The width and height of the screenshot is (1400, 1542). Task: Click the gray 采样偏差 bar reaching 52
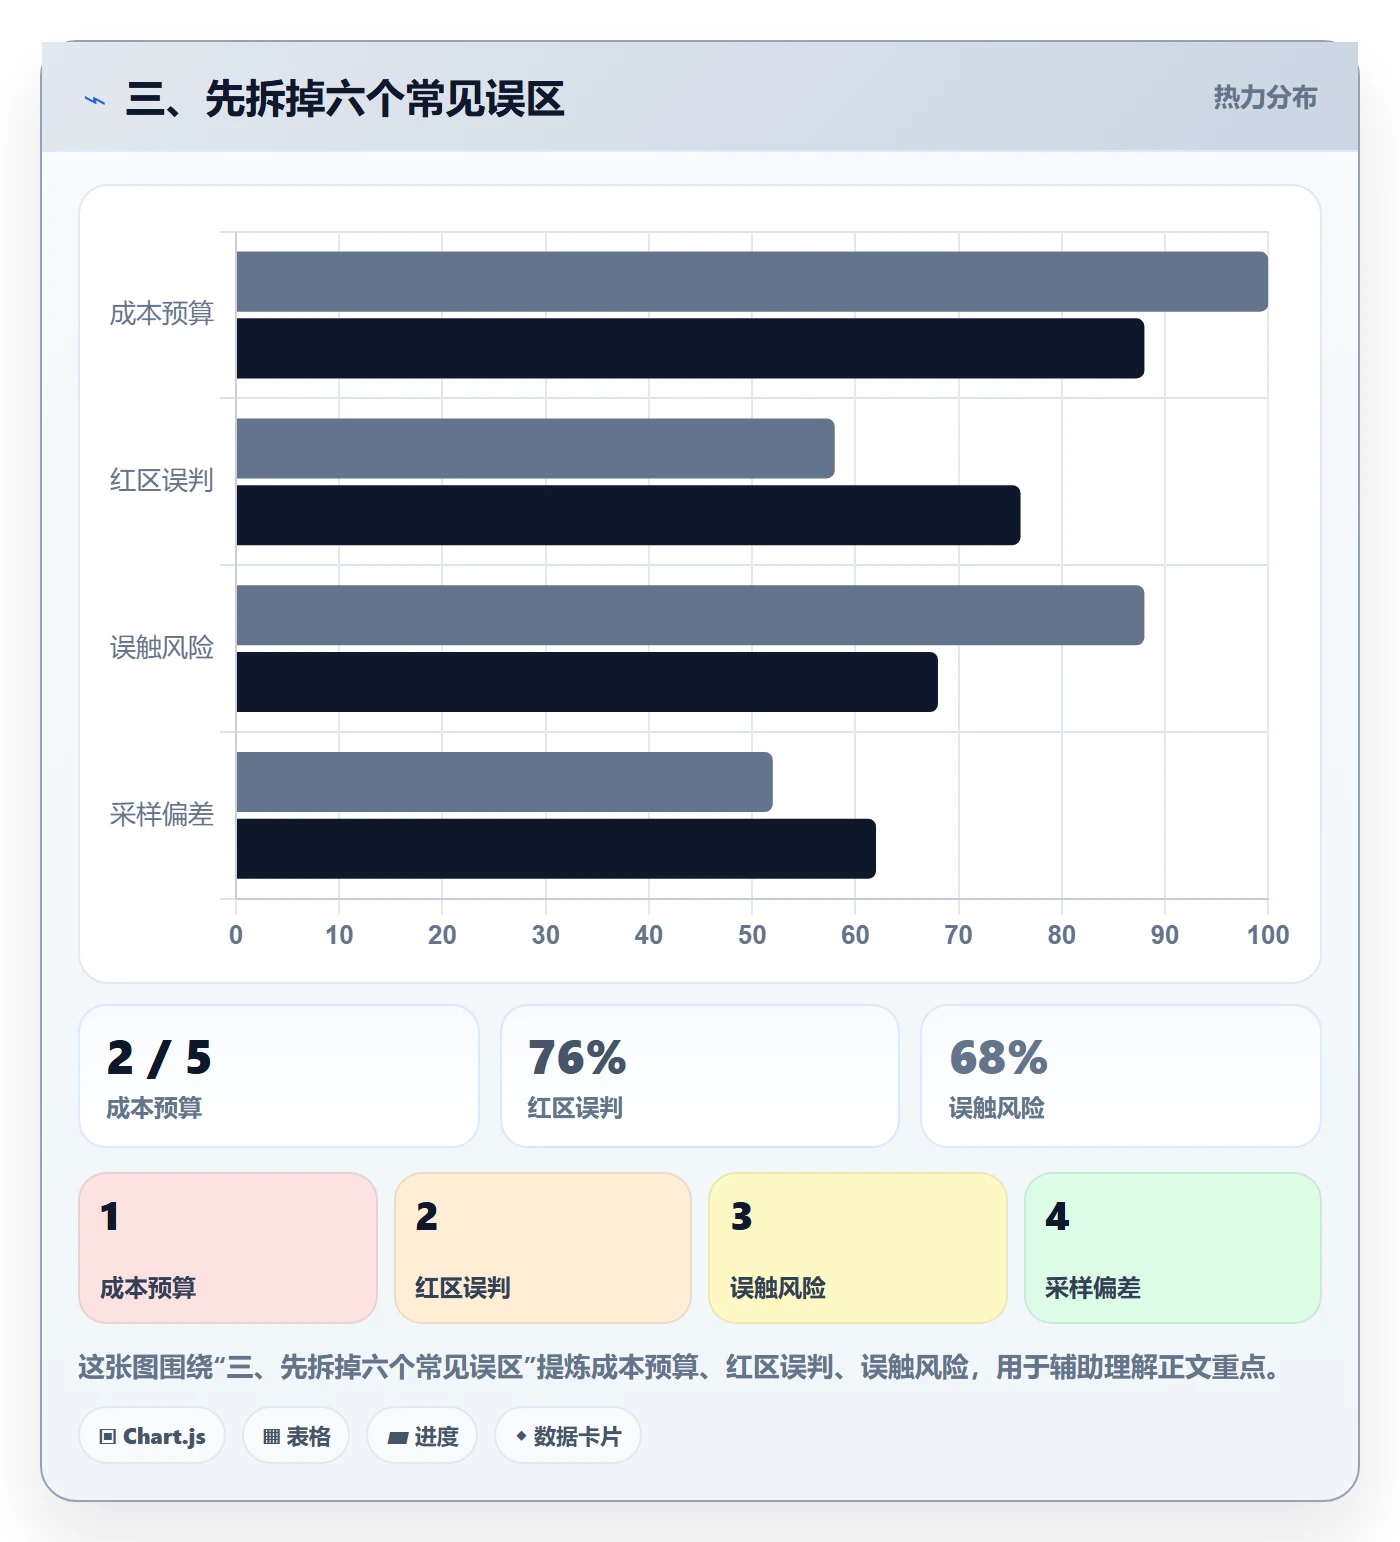pos(504,783)
